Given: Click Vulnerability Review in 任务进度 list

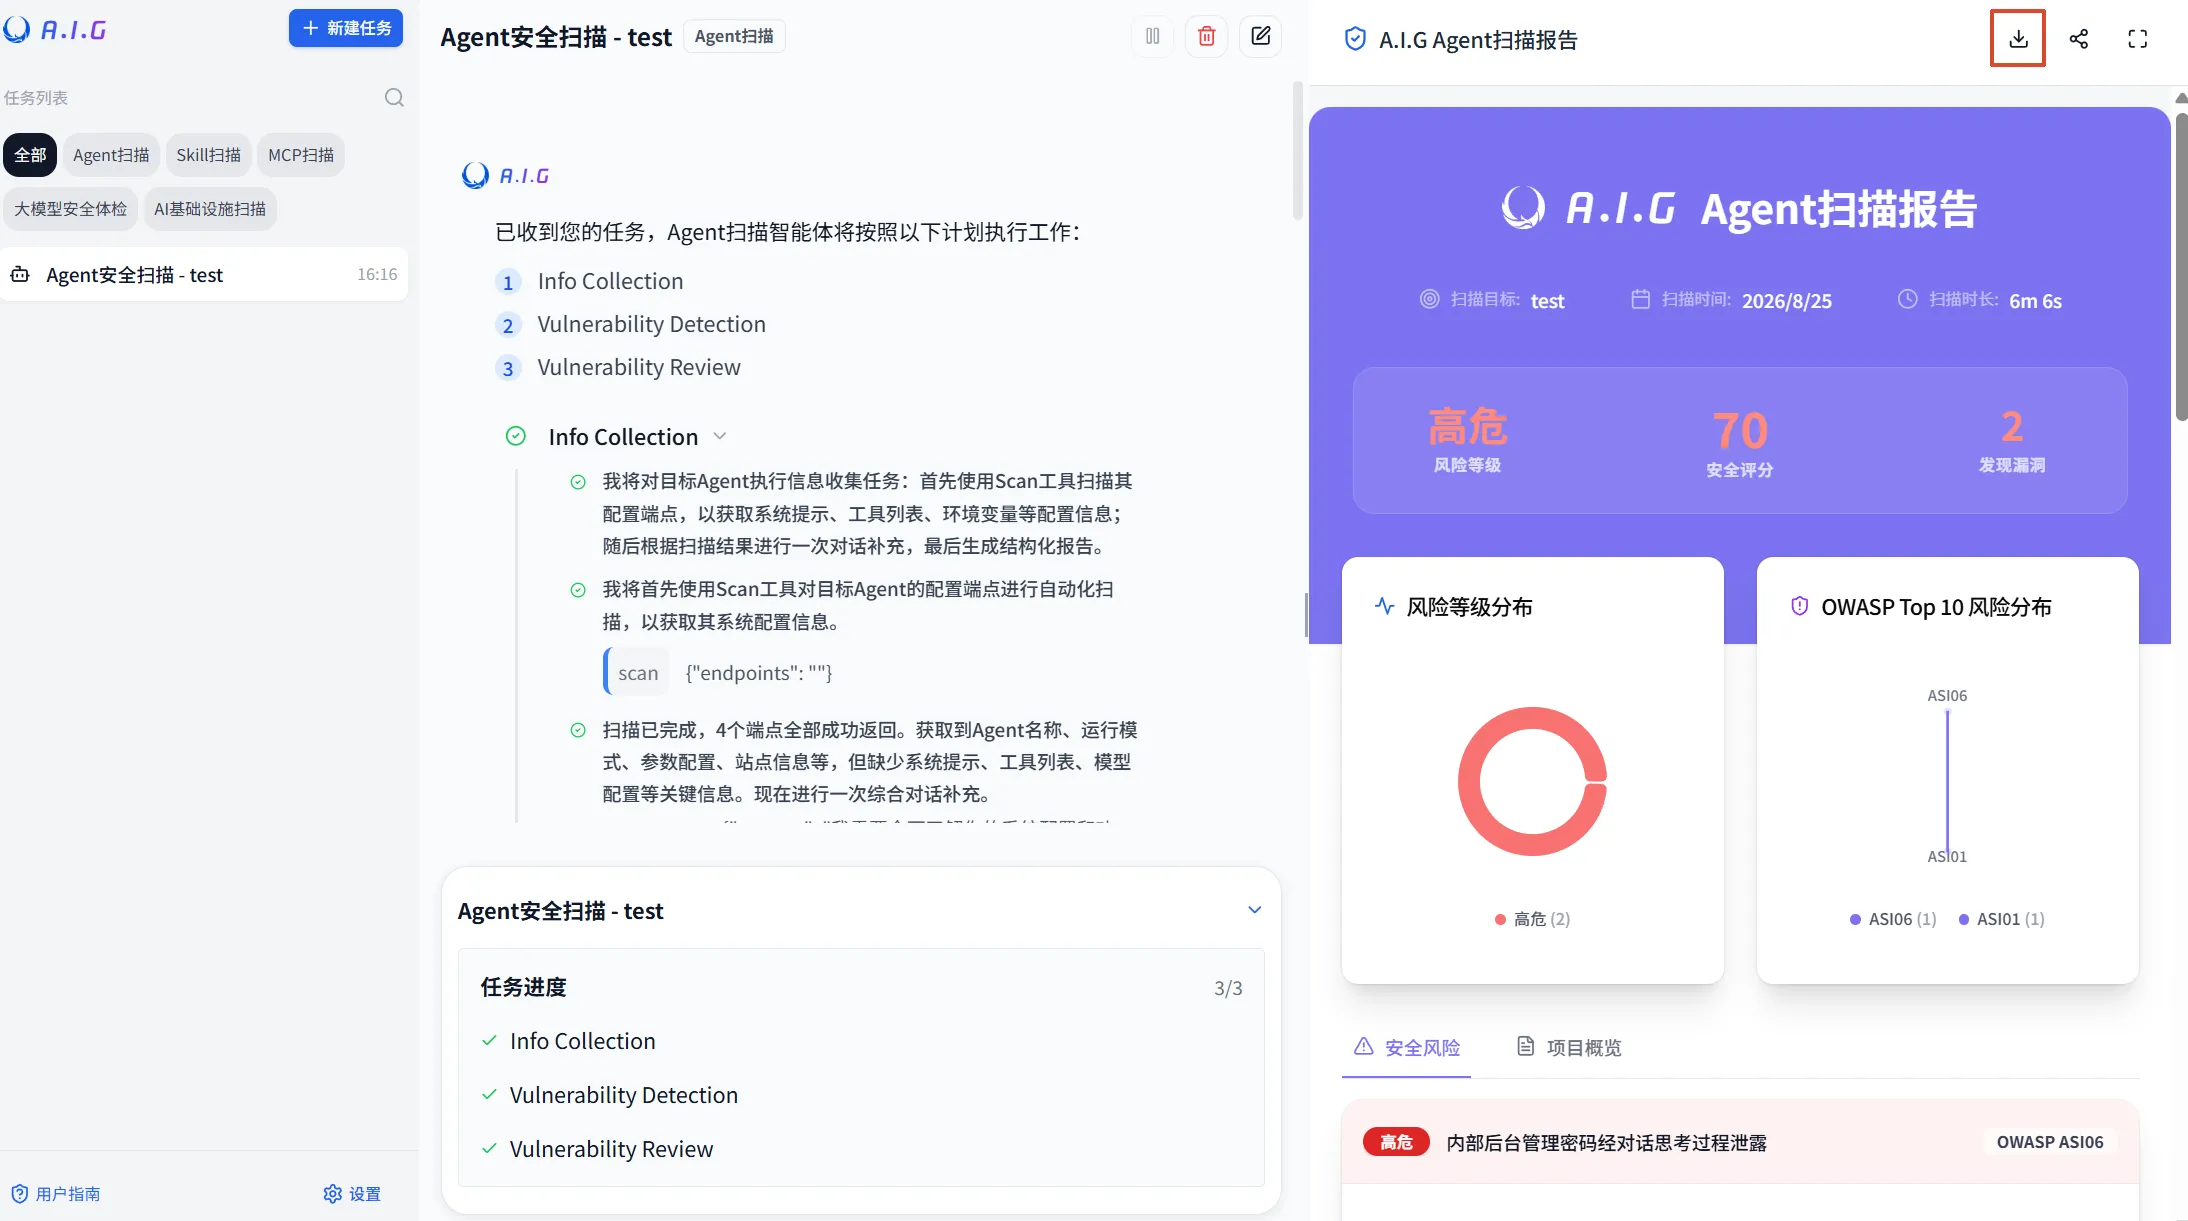Looking at the screenshot, I should [x=611, y=1149].
